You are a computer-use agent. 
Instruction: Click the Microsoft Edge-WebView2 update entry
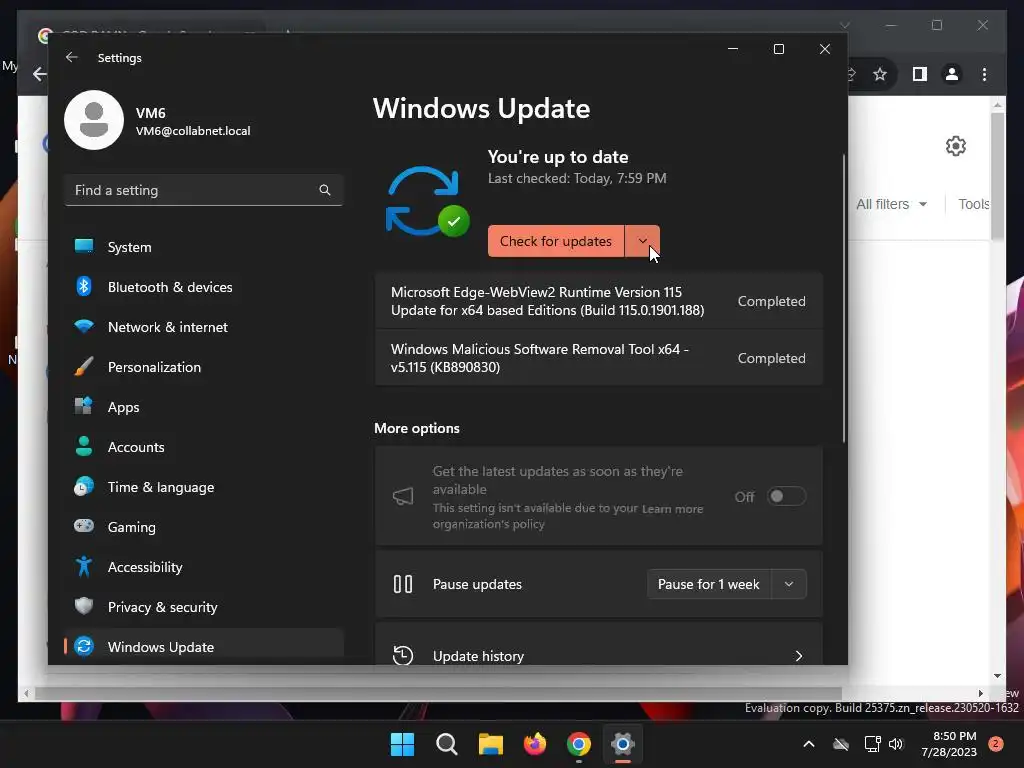pyautogui.click(x=598, y=301)
